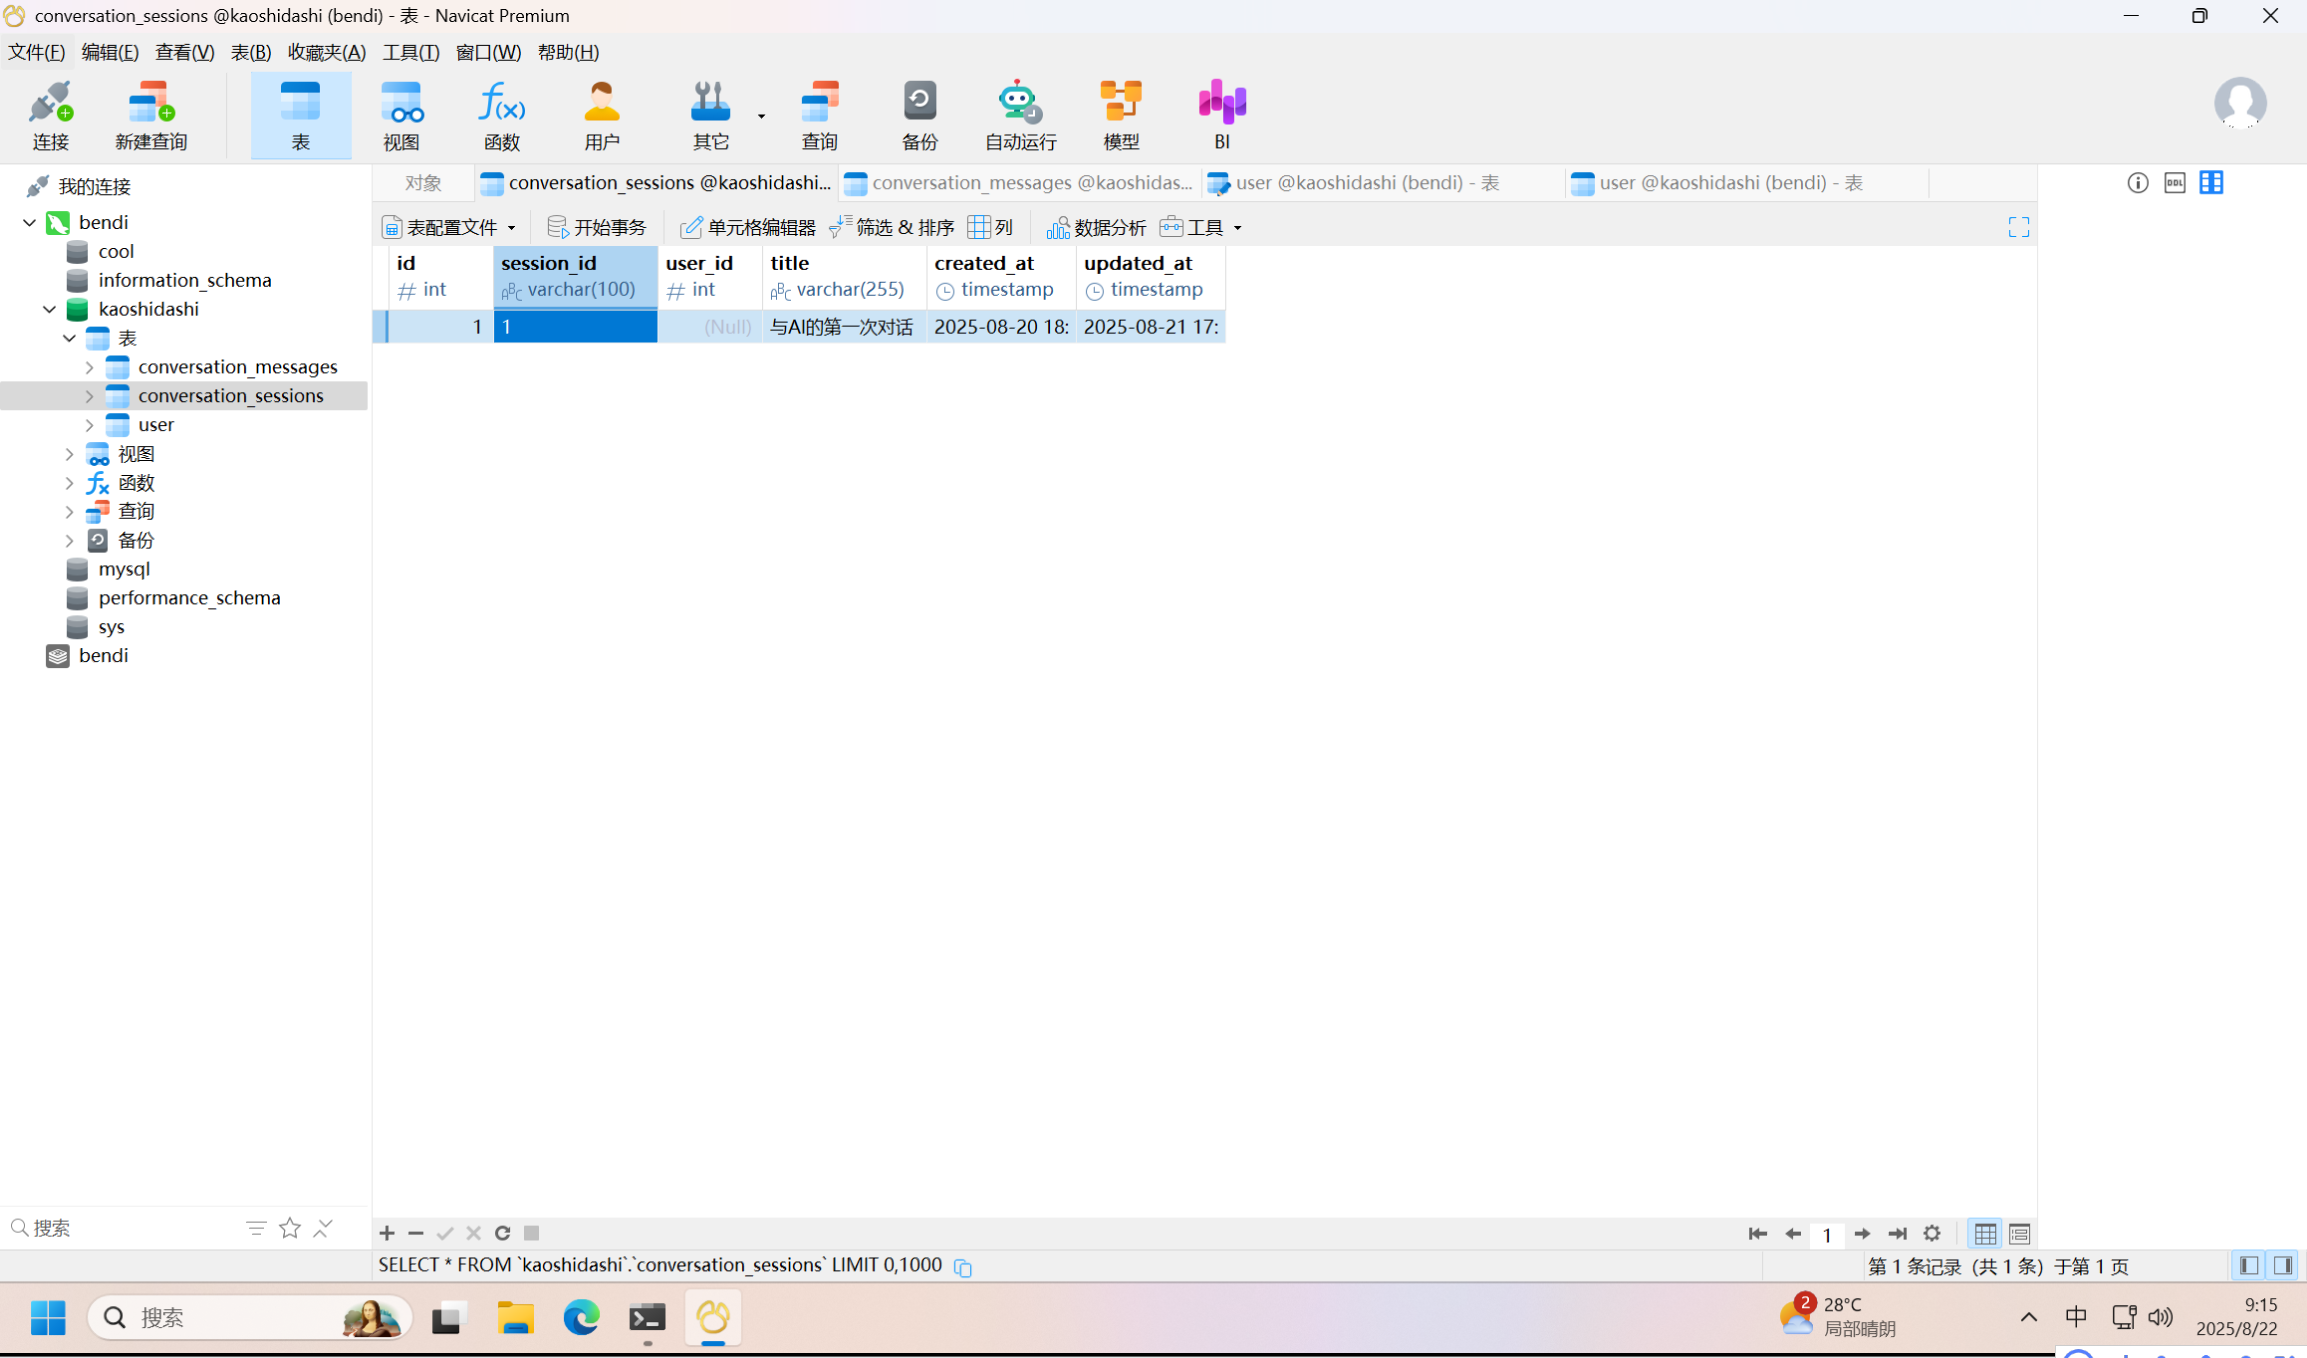
Task: Switch to grid view
Action: 1985,1234
